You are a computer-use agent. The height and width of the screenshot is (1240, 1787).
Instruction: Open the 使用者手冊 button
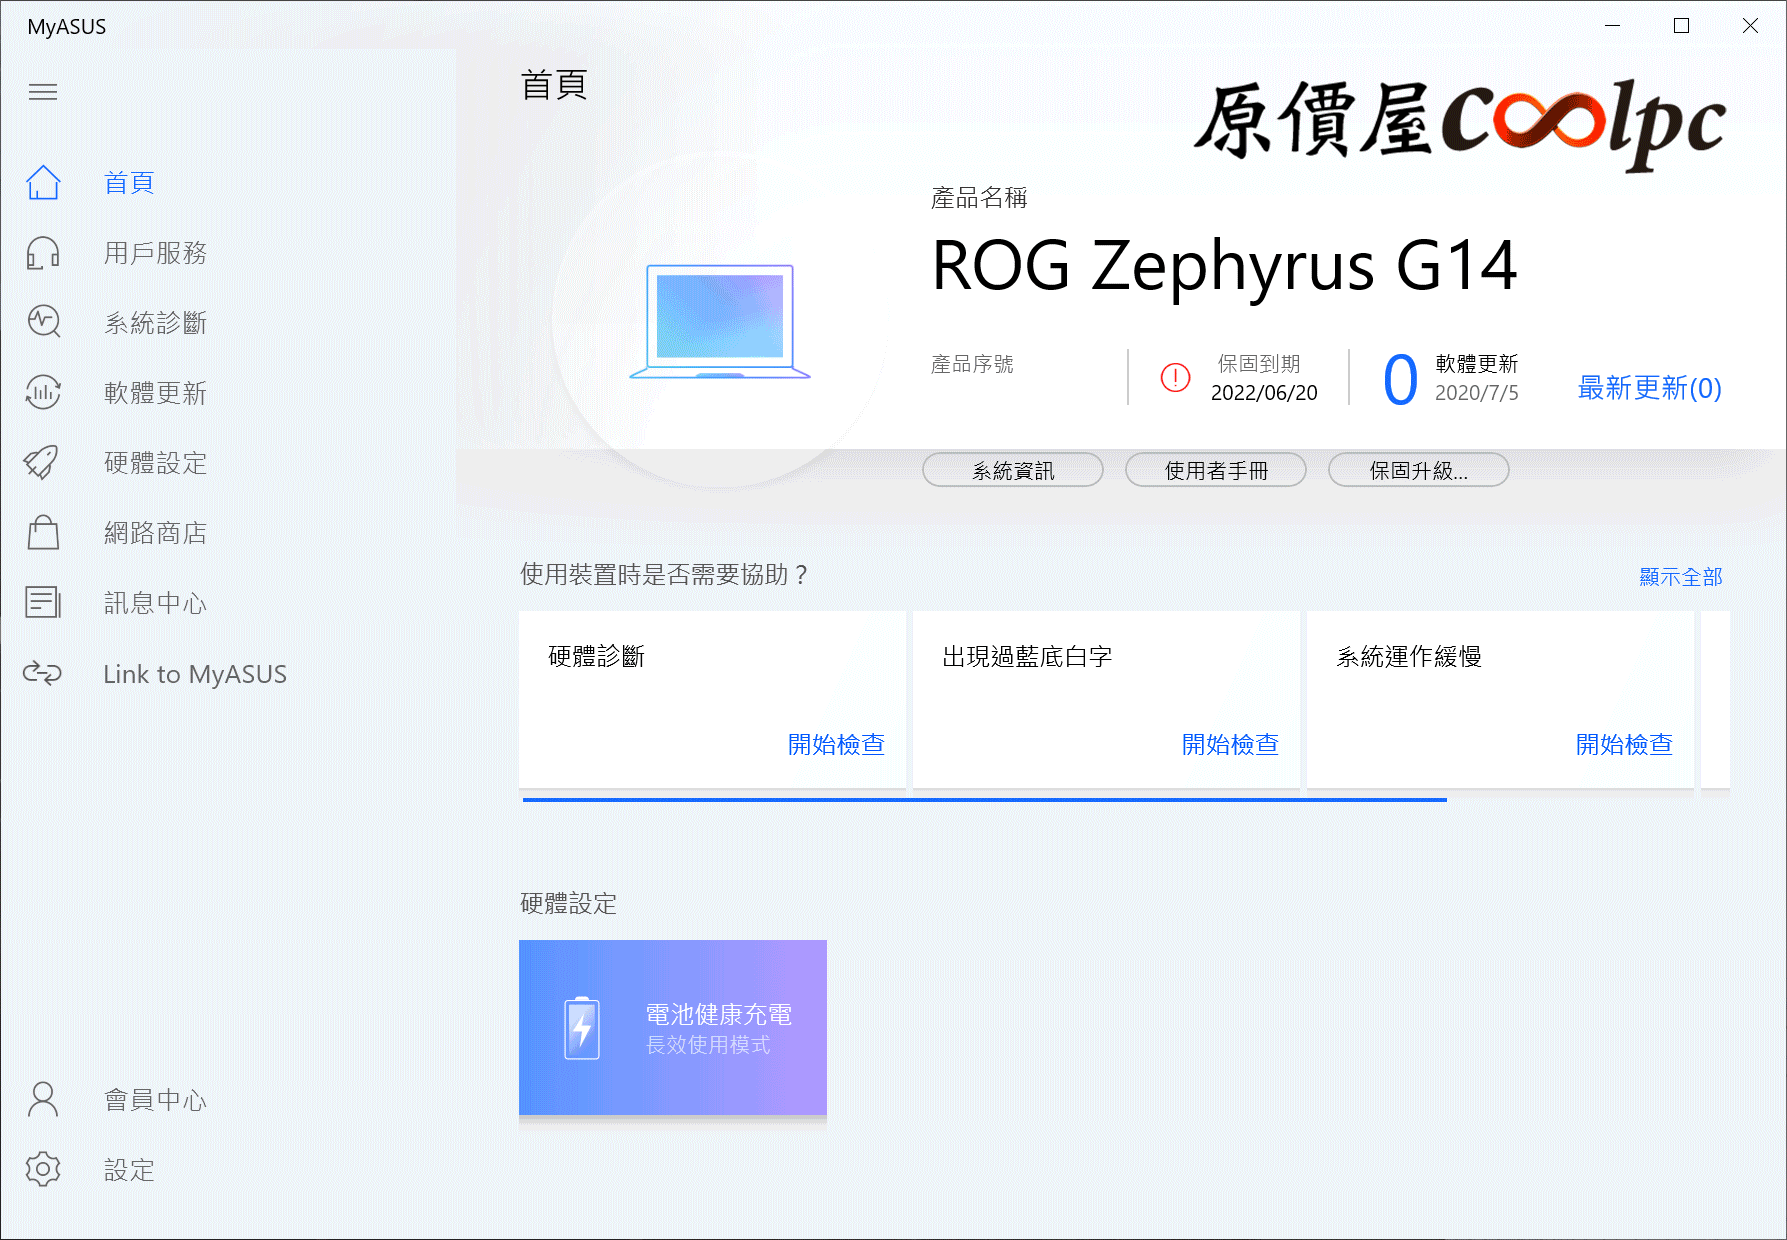[1216, 470]
